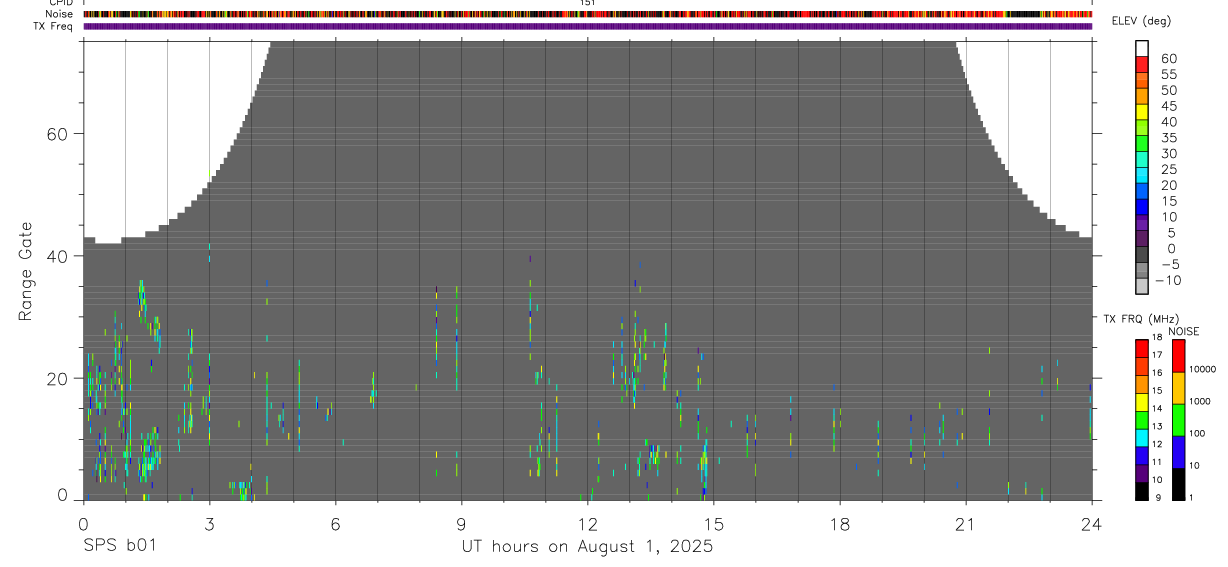1228x567 pixels.
Task: Click the 'TX Freq' row label at top left
Action: 54,26
